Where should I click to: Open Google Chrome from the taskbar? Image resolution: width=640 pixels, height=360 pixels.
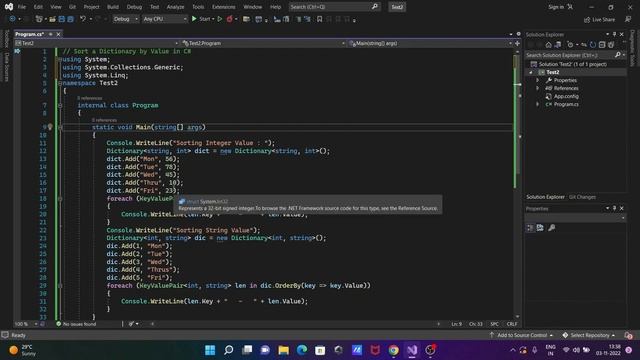coord(393,350)
